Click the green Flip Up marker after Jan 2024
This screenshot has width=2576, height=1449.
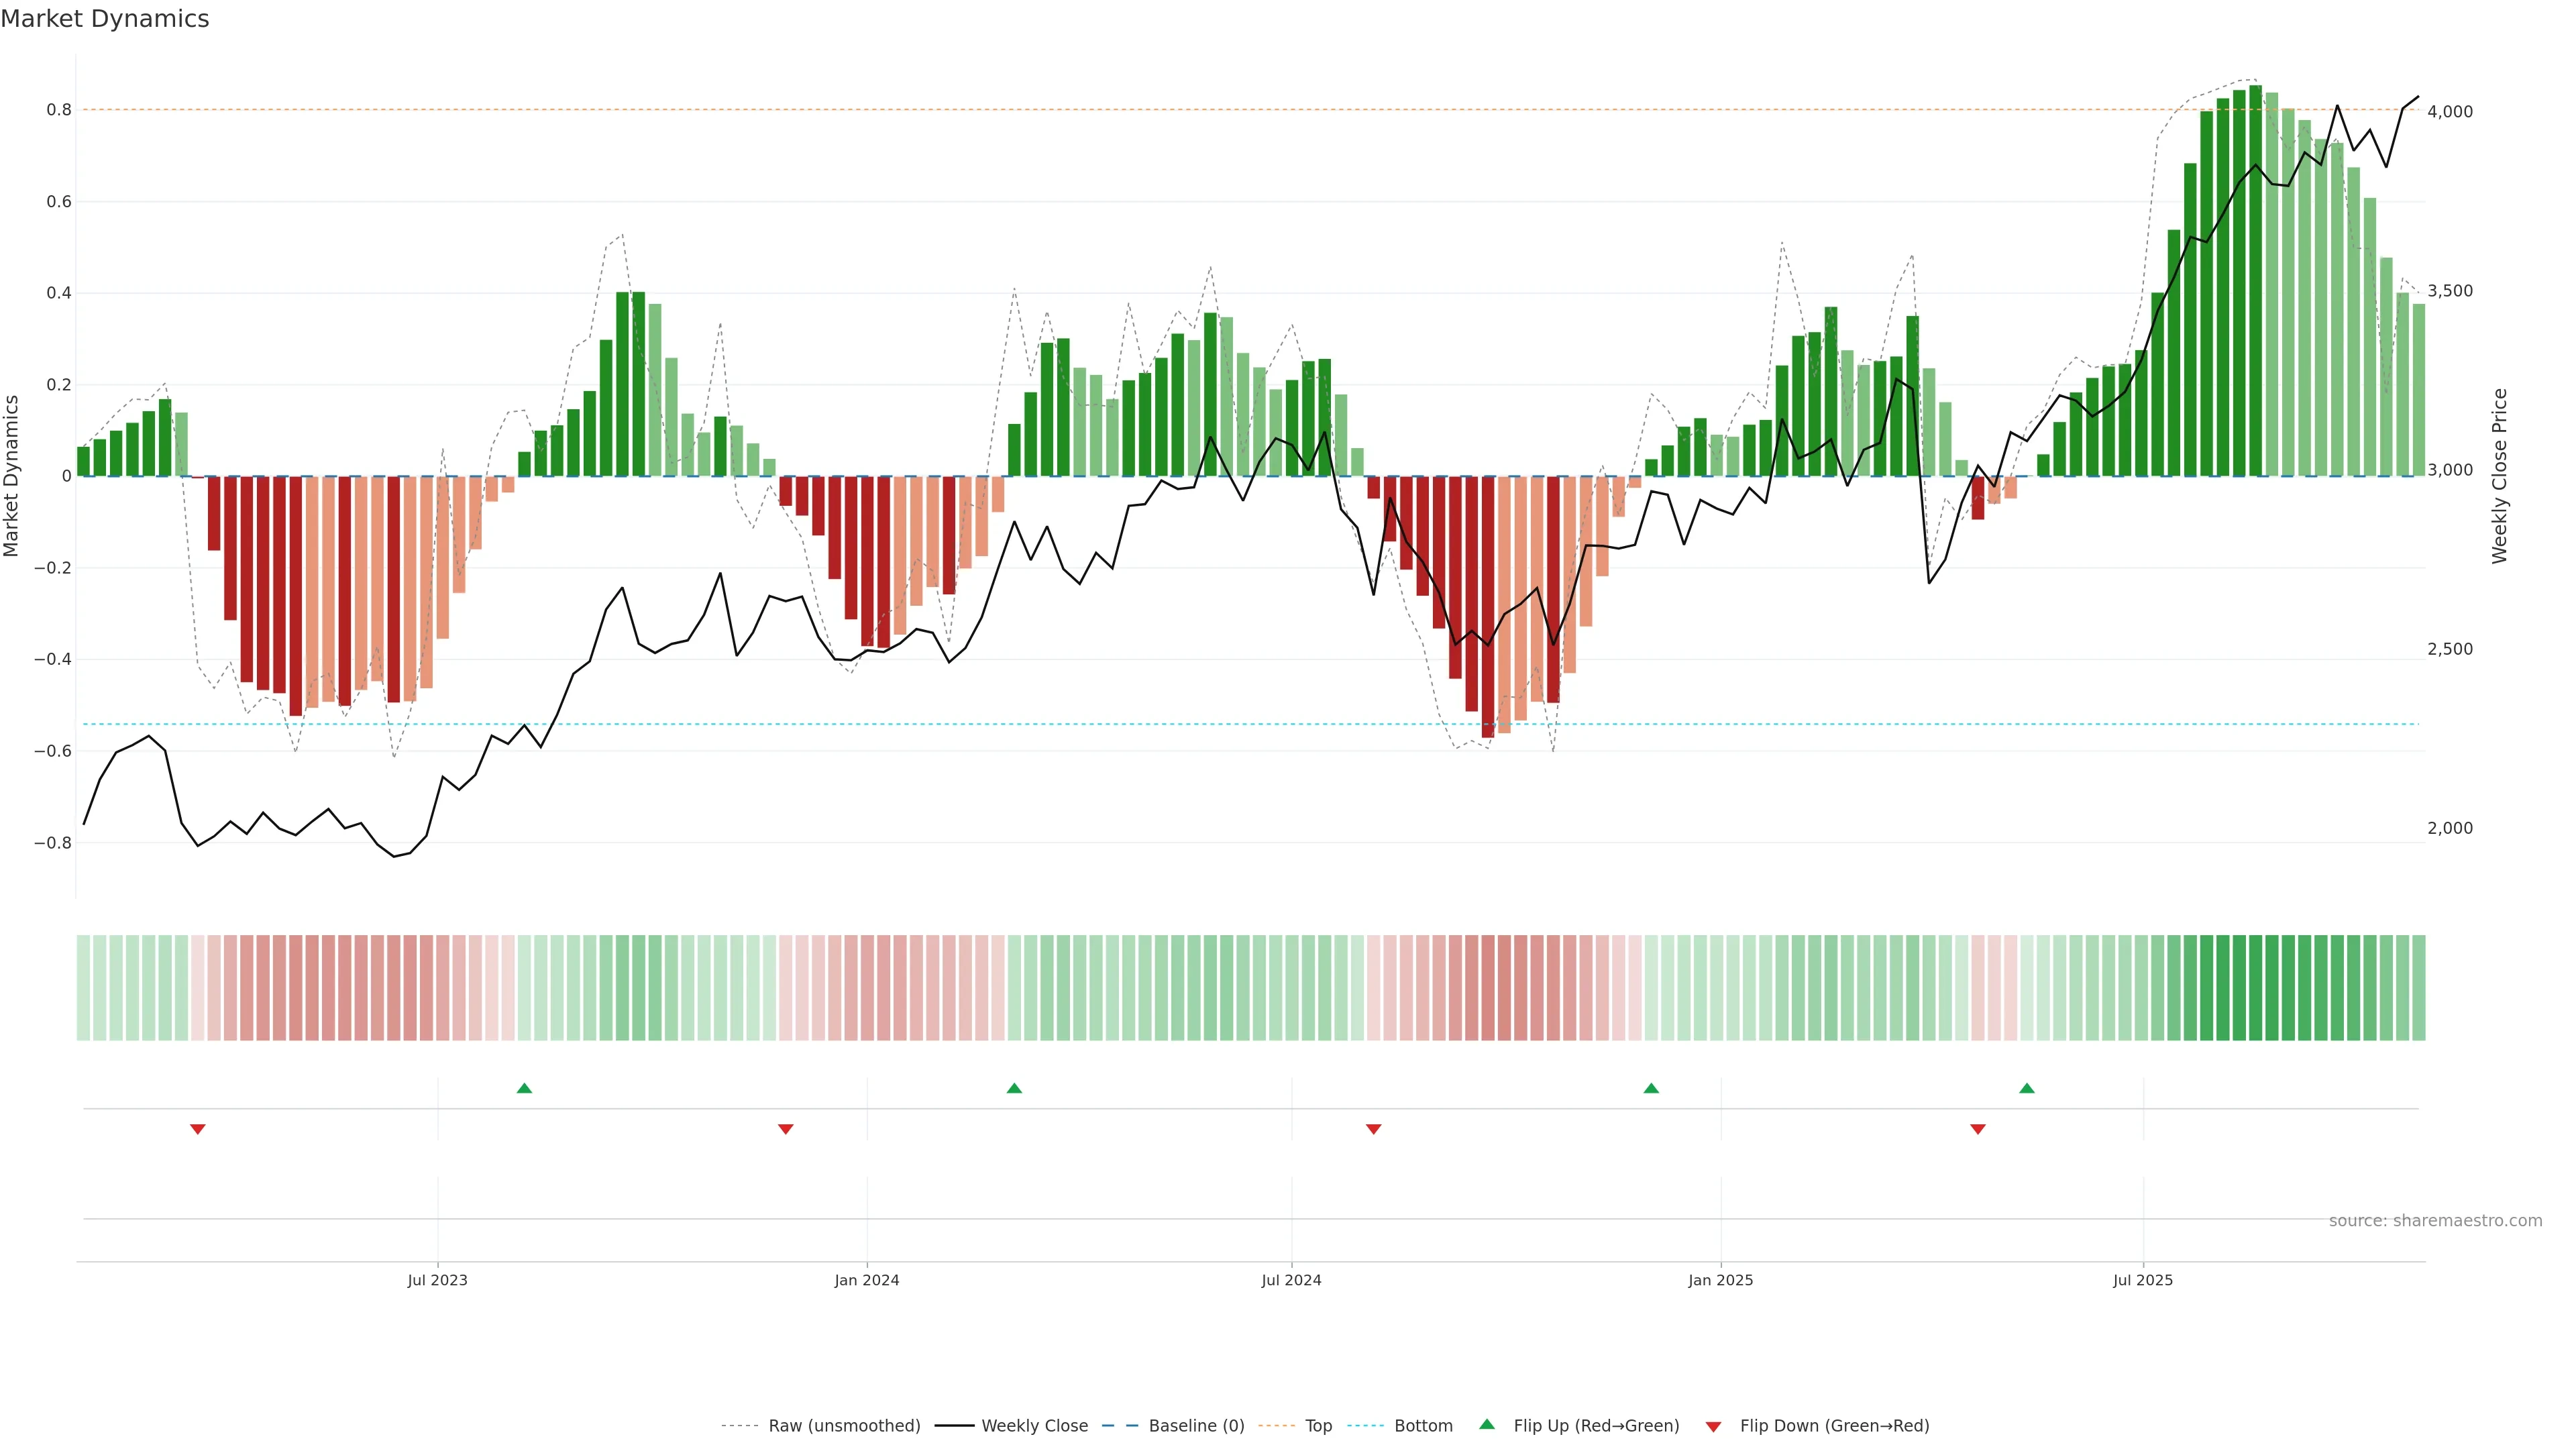click(x=1014, y=1088)
